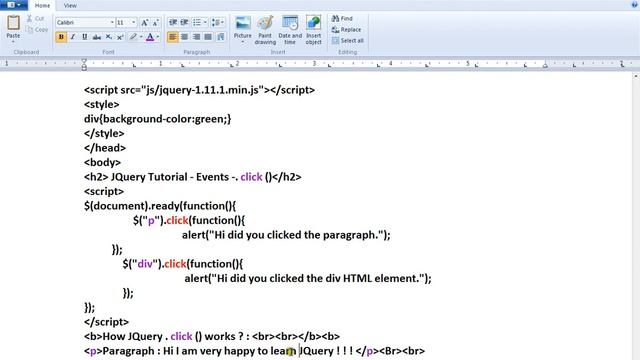Image resolution: width=640 pixels, height=360 pixels.
Task: Open Find in the Editing group
Action: point(342,18)
